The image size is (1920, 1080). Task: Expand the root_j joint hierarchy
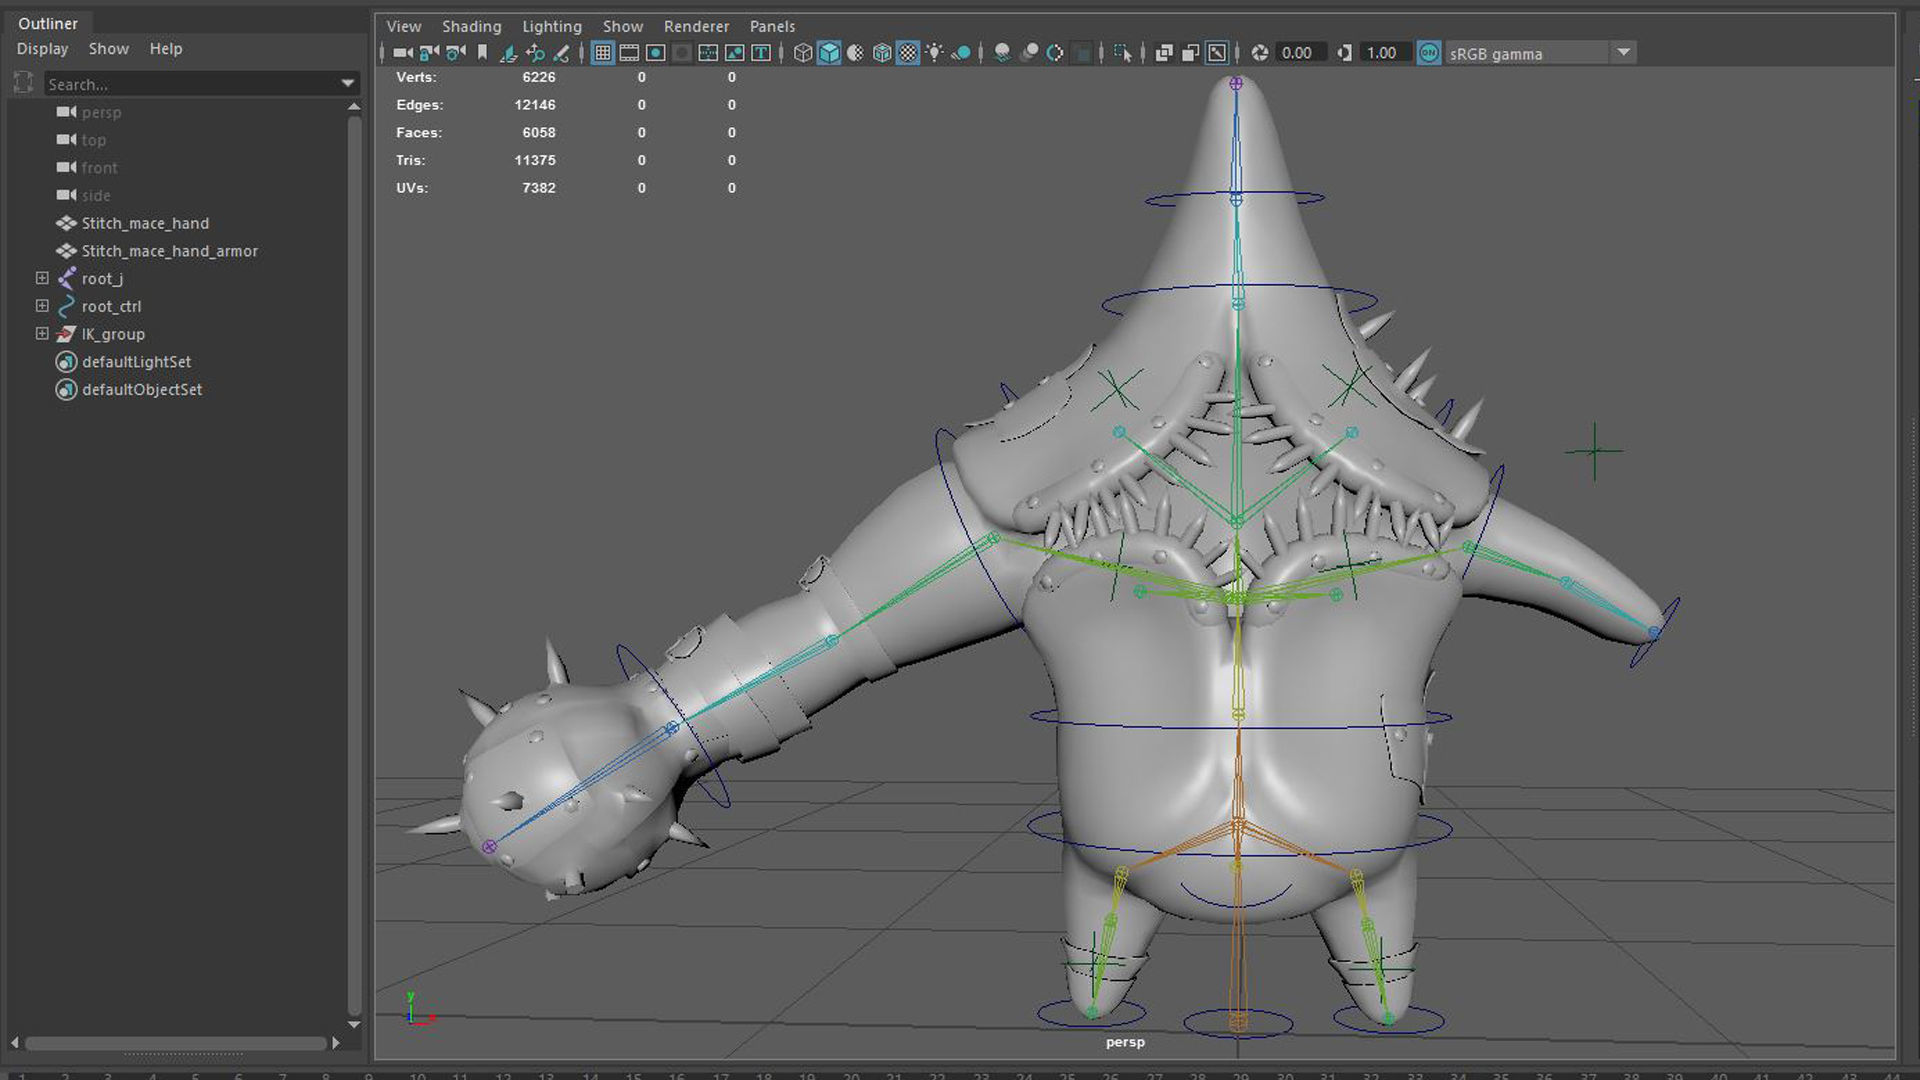(x=41, y=278)
